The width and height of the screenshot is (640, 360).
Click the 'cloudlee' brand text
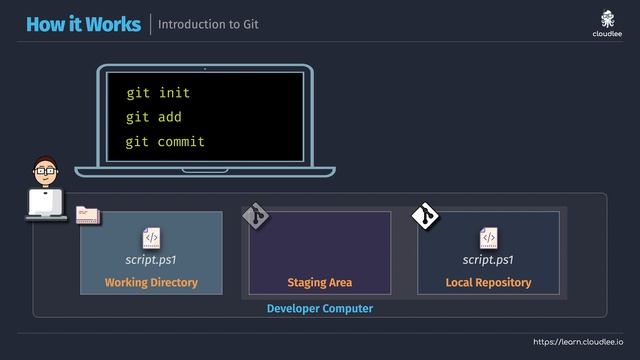coord(607,34)
